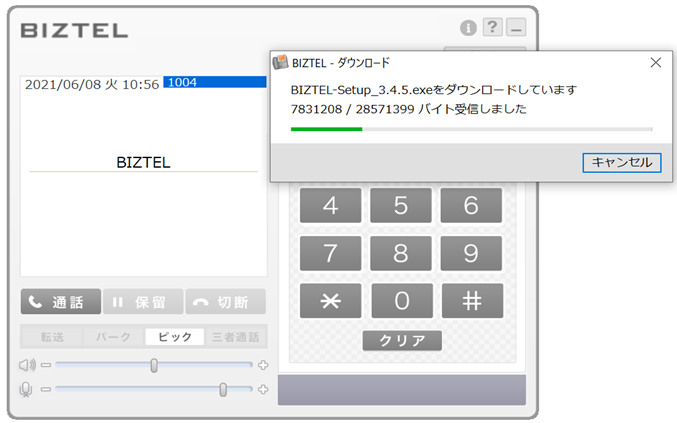Click the highlighted 1004 number field
Viewport: 677px width, 423px height.
pos(215,82)
